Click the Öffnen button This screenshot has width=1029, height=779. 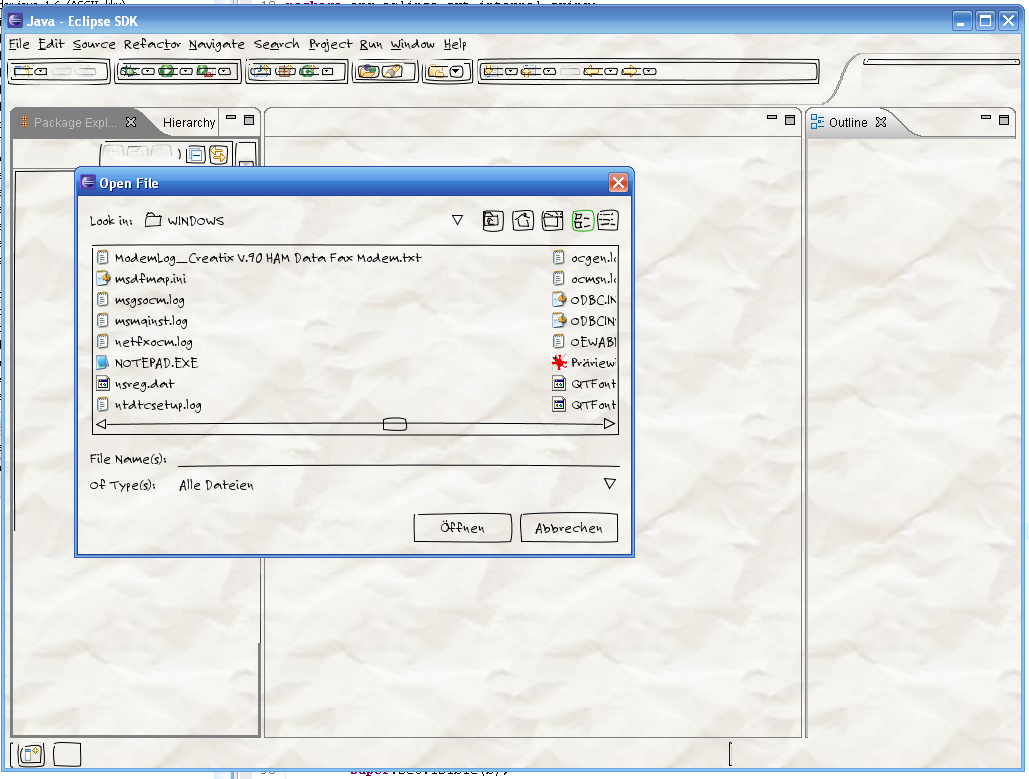coord(463,528)
